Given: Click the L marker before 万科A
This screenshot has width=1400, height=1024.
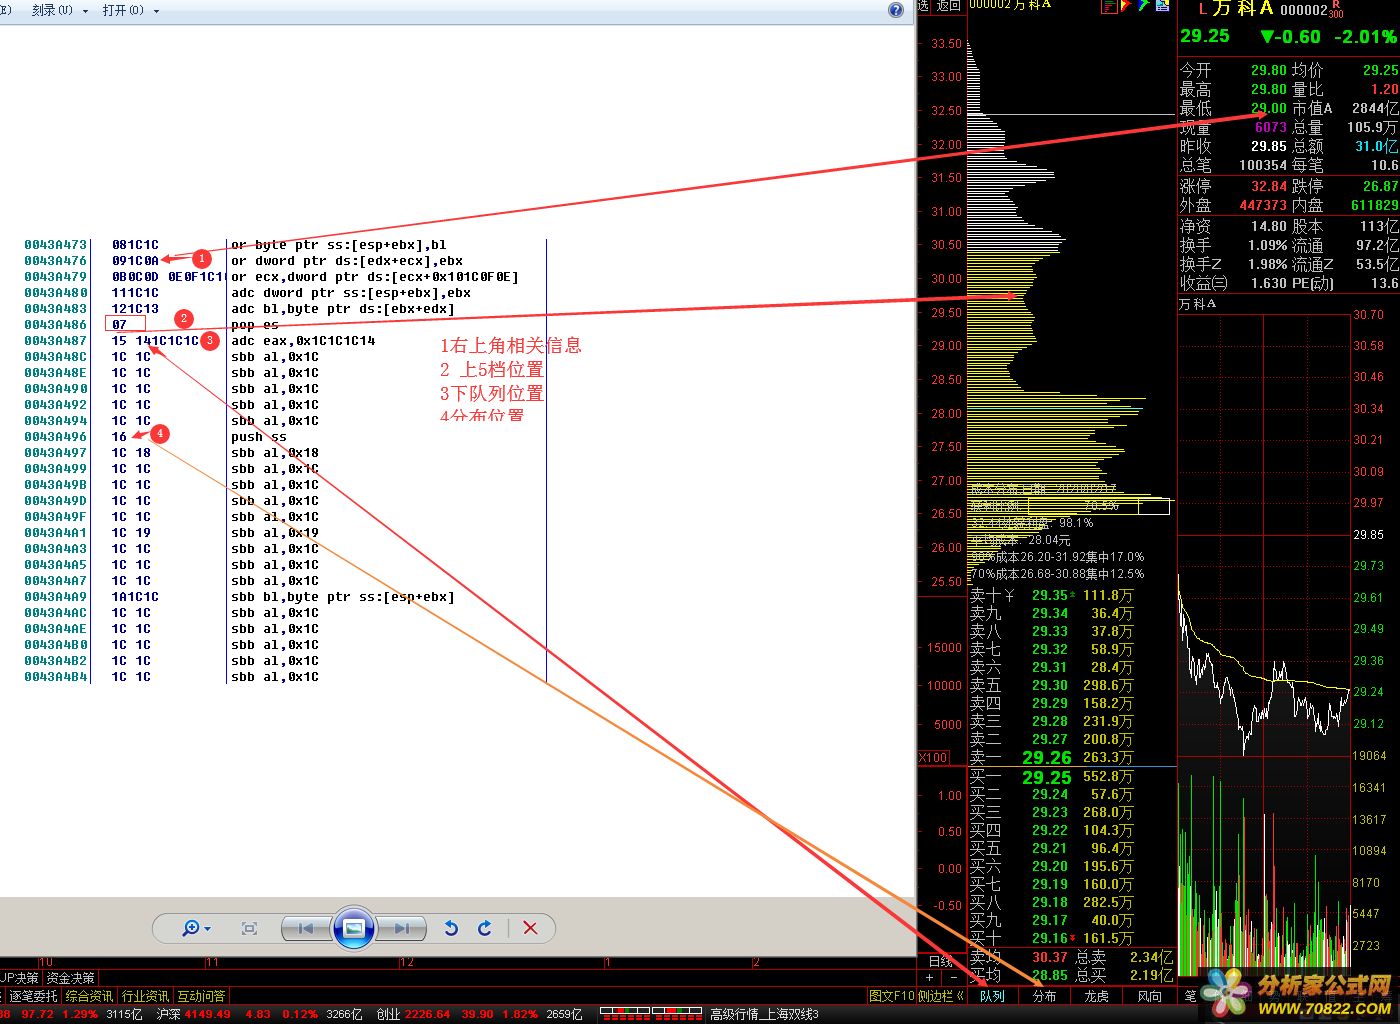Looking at the screenshot, I should click(1202, 9).
